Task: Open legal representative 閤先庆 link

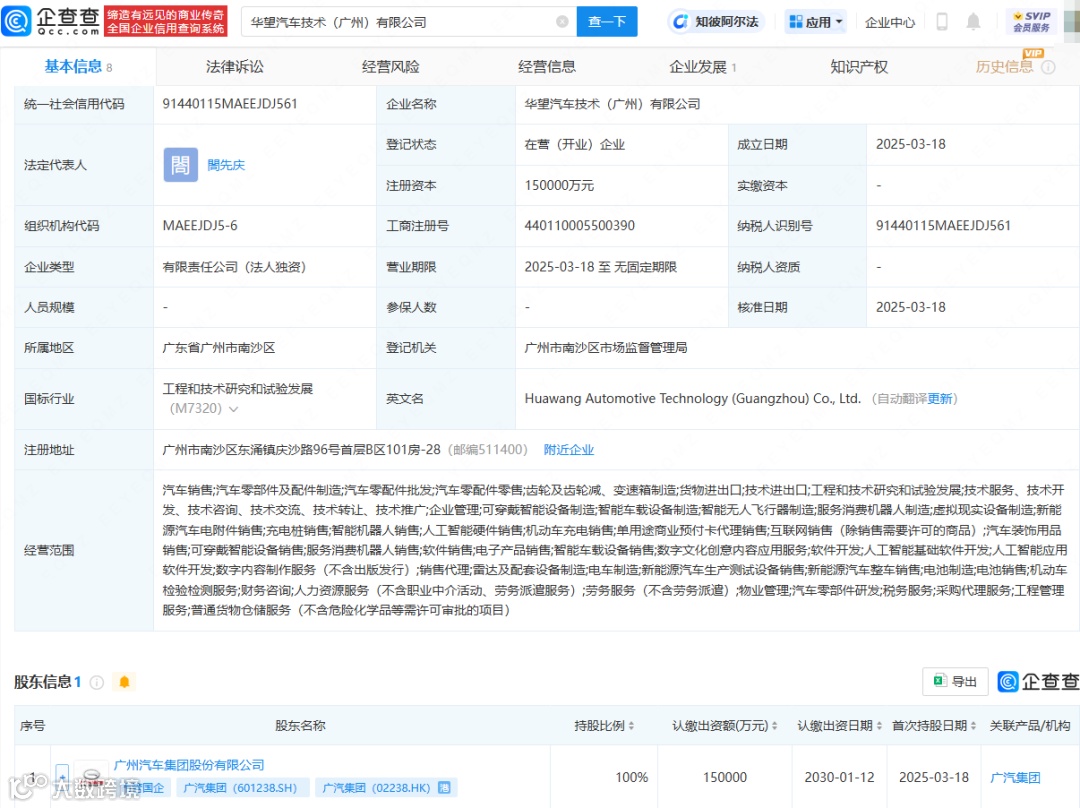Action: click(x=226, y=165)
